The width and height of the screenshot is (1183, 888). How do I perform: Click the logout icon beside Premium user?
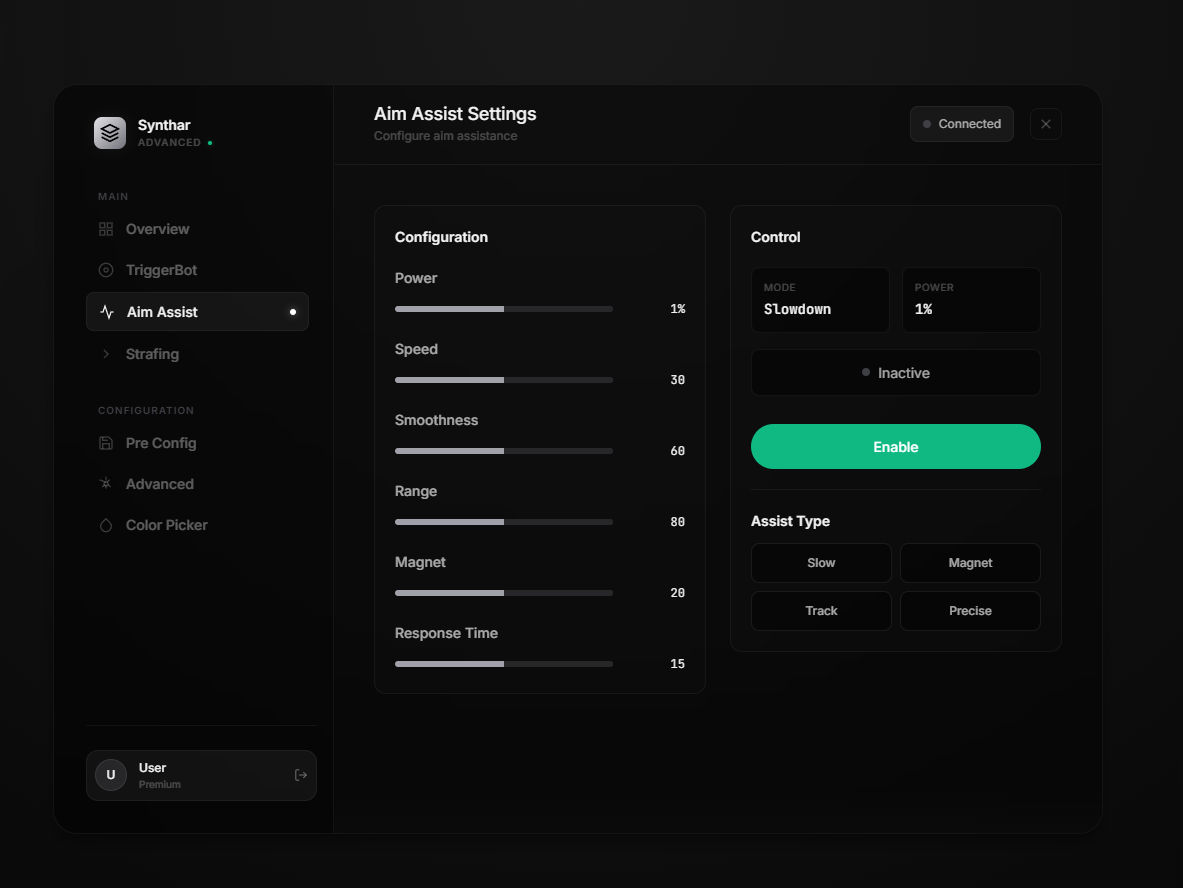pyautogui.click(x=300, y=775)
